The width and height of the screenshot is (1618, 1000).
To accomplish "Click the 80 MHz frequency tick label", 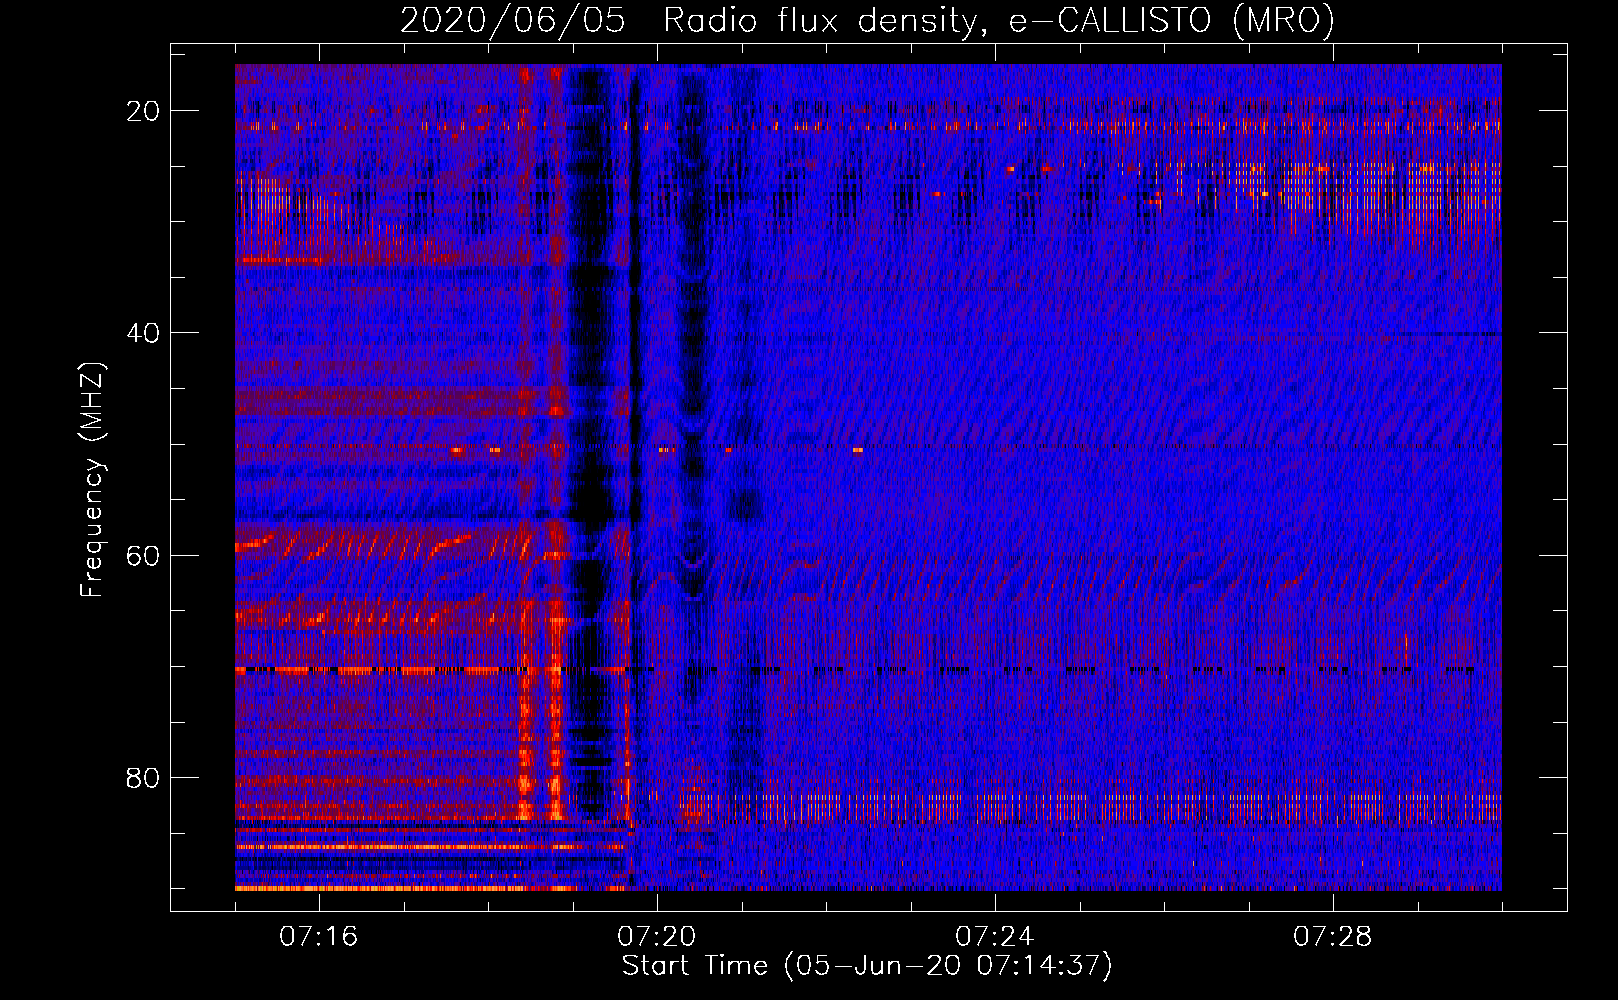I will pyautogui.click(x=143, y=777).
